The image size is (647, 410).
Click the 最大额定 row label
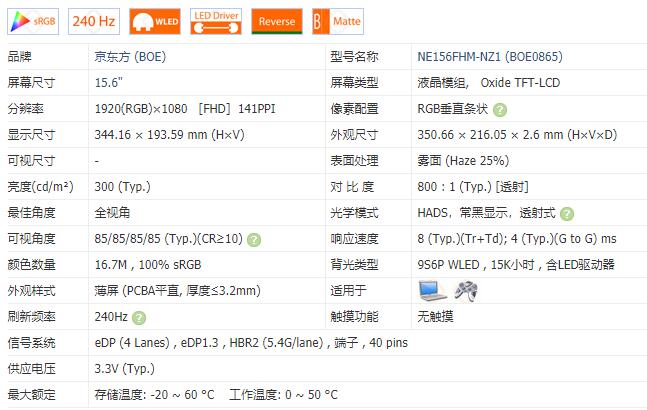click(x=31, y=394)
